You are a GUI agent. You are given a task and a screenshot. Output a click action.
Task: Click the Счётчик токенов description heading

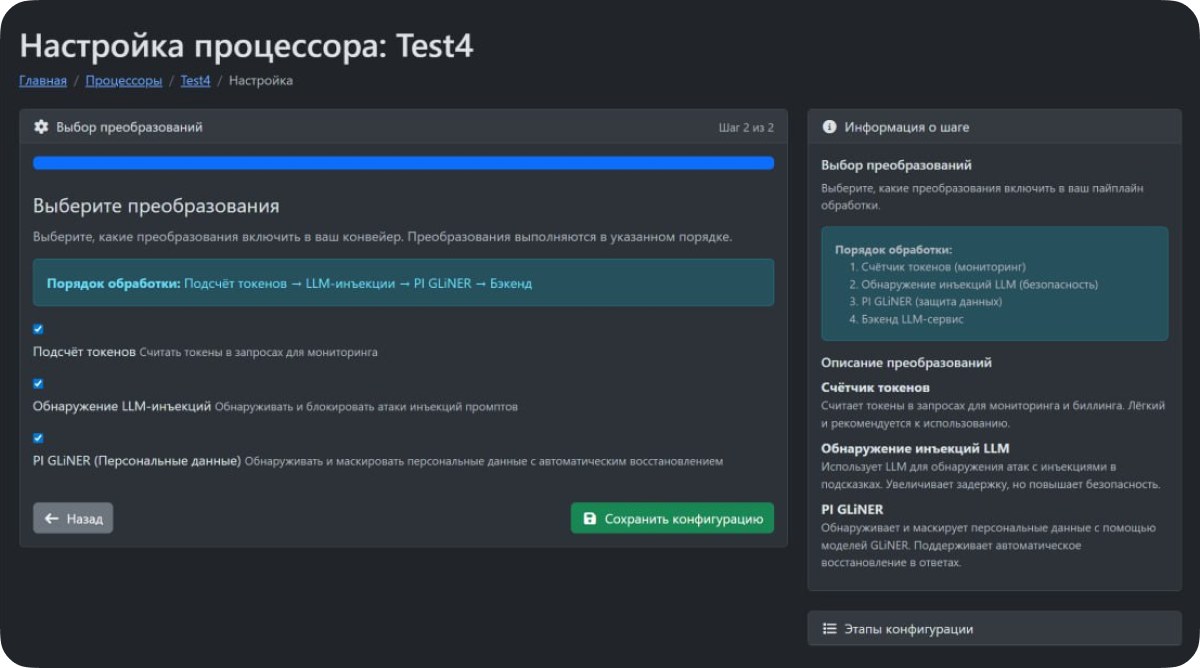876,387
